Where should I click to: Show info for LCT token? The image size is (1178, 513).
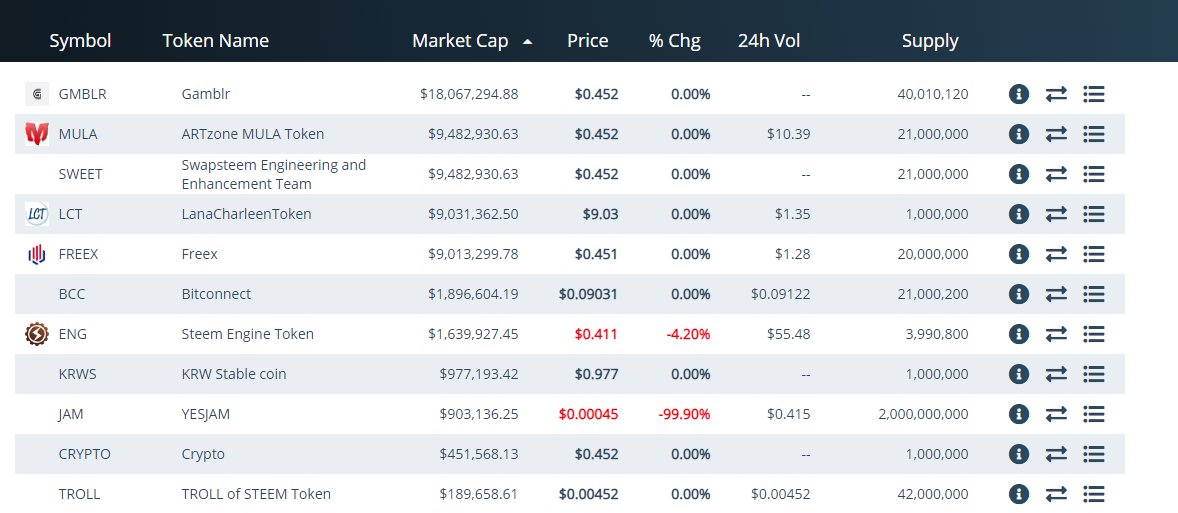(x=1018, y=214)
